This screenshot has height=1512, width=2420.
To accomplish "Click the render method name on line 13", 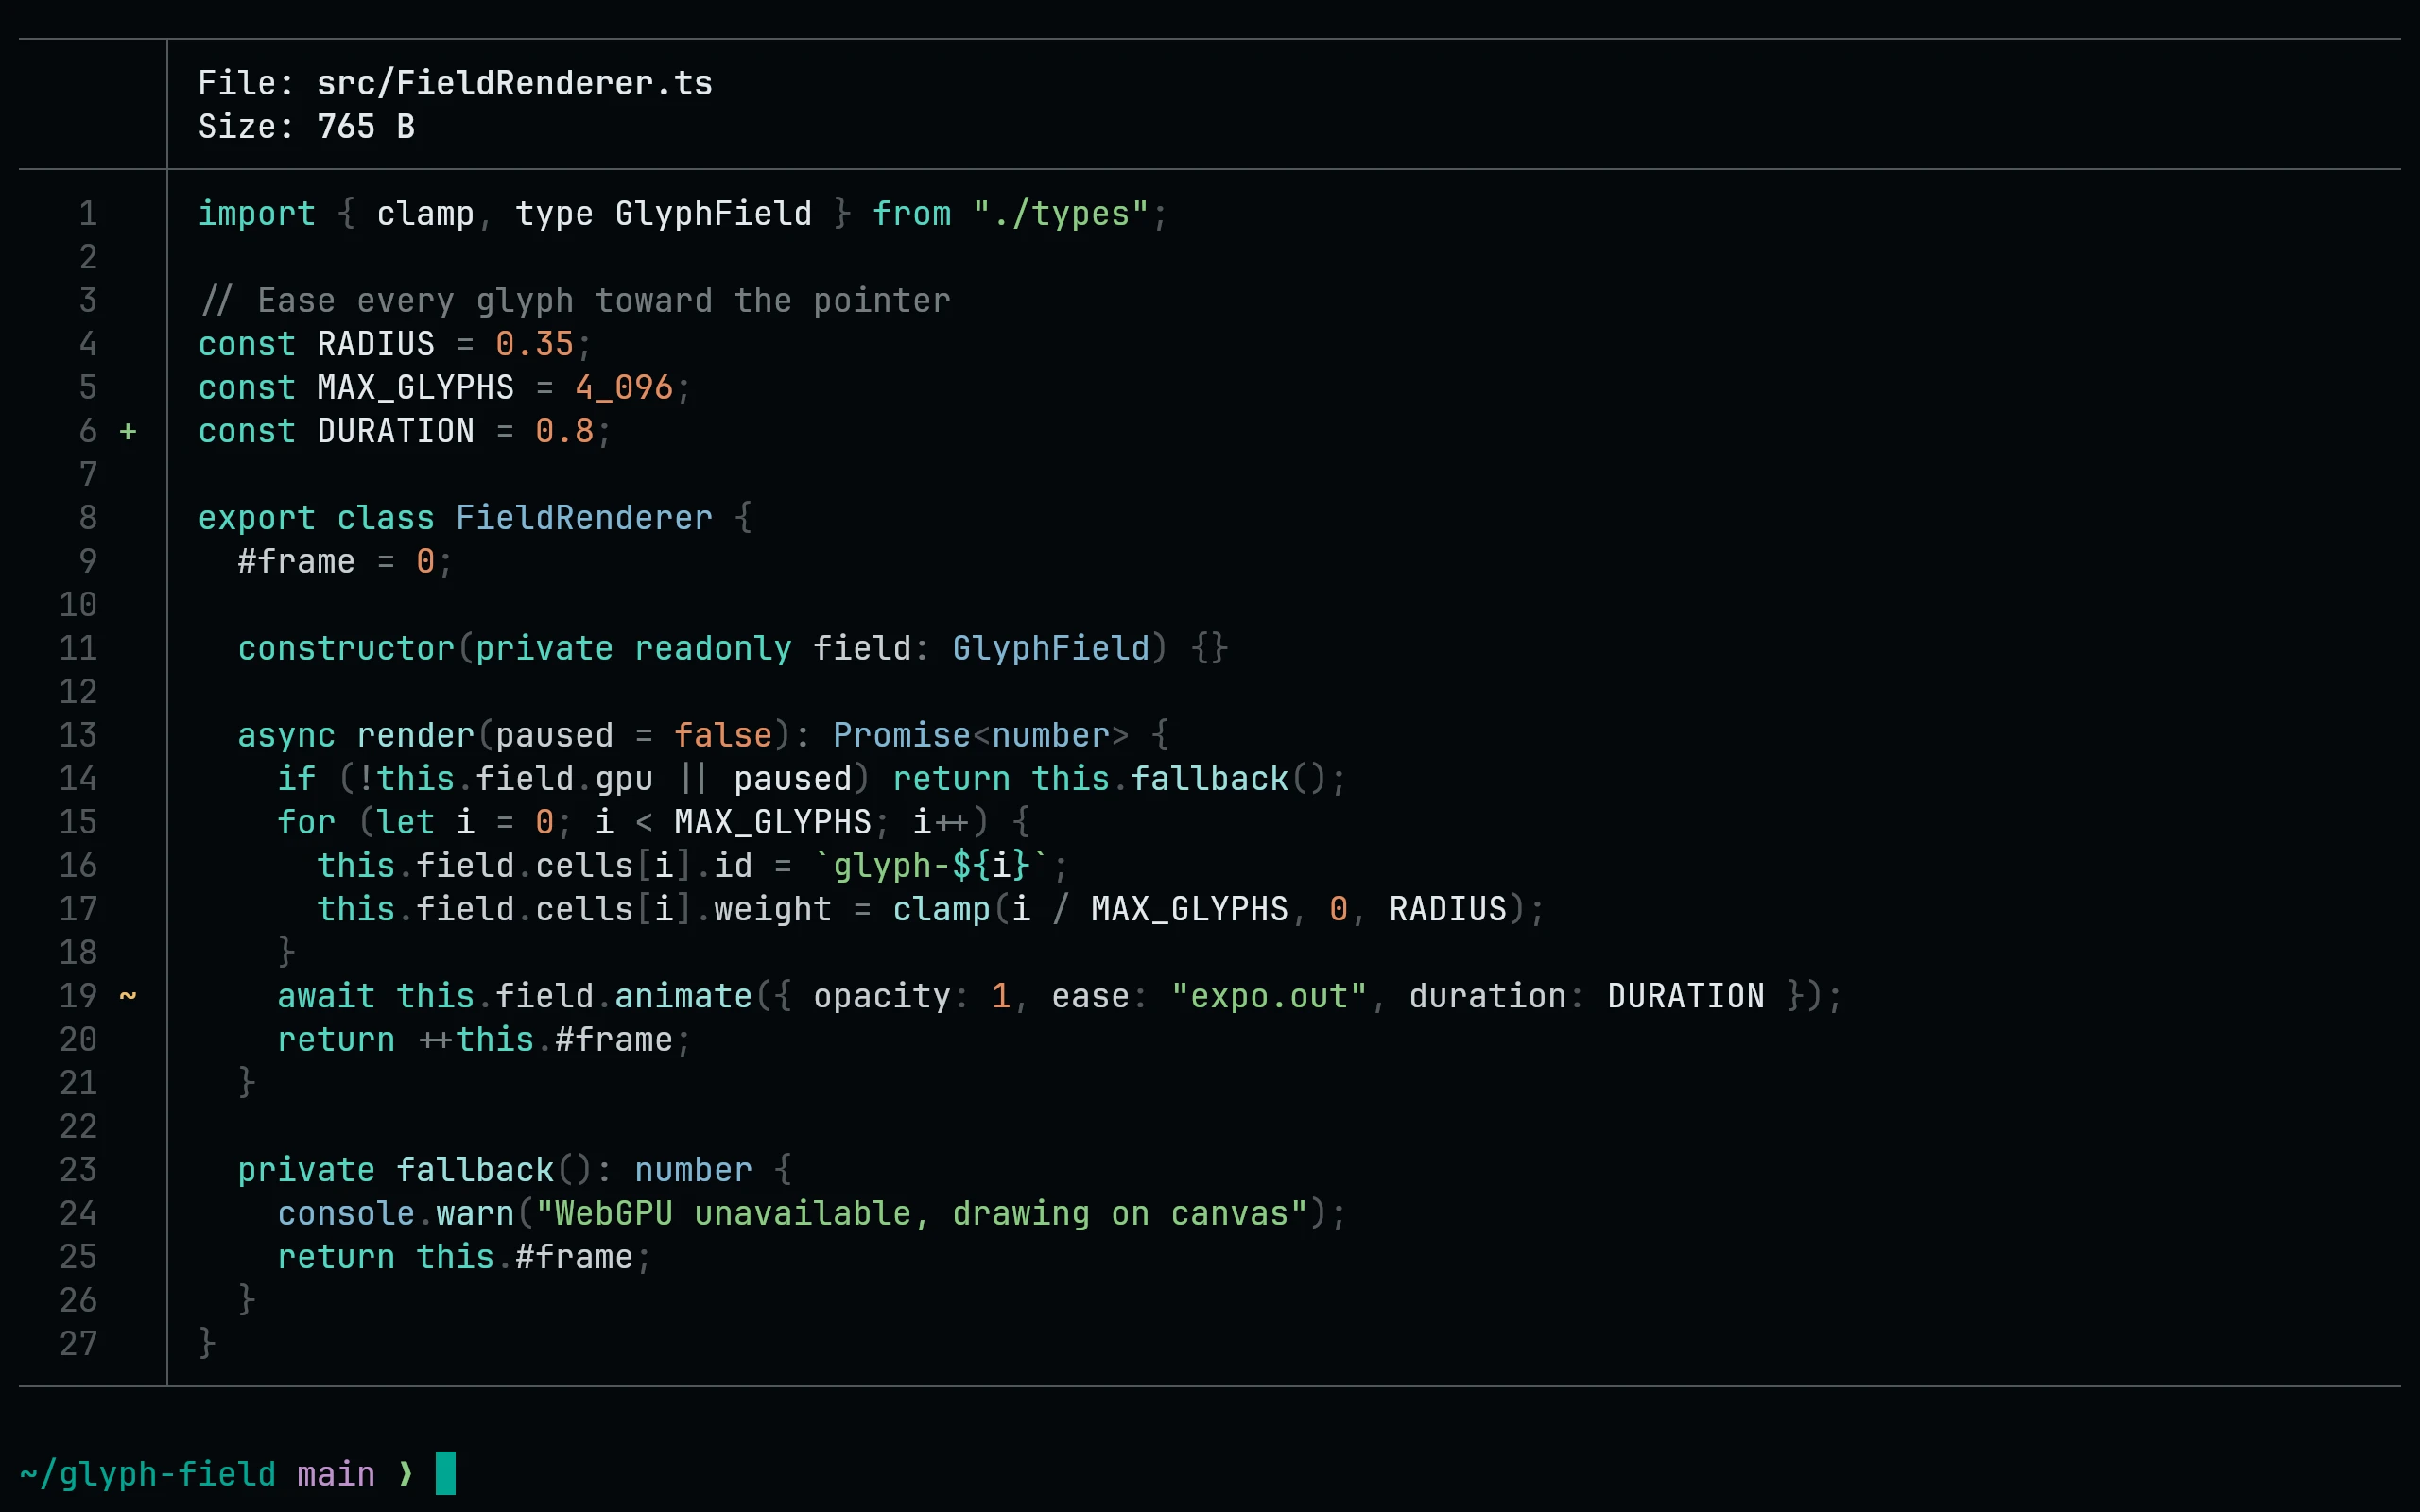I will (x=416, y=736).
